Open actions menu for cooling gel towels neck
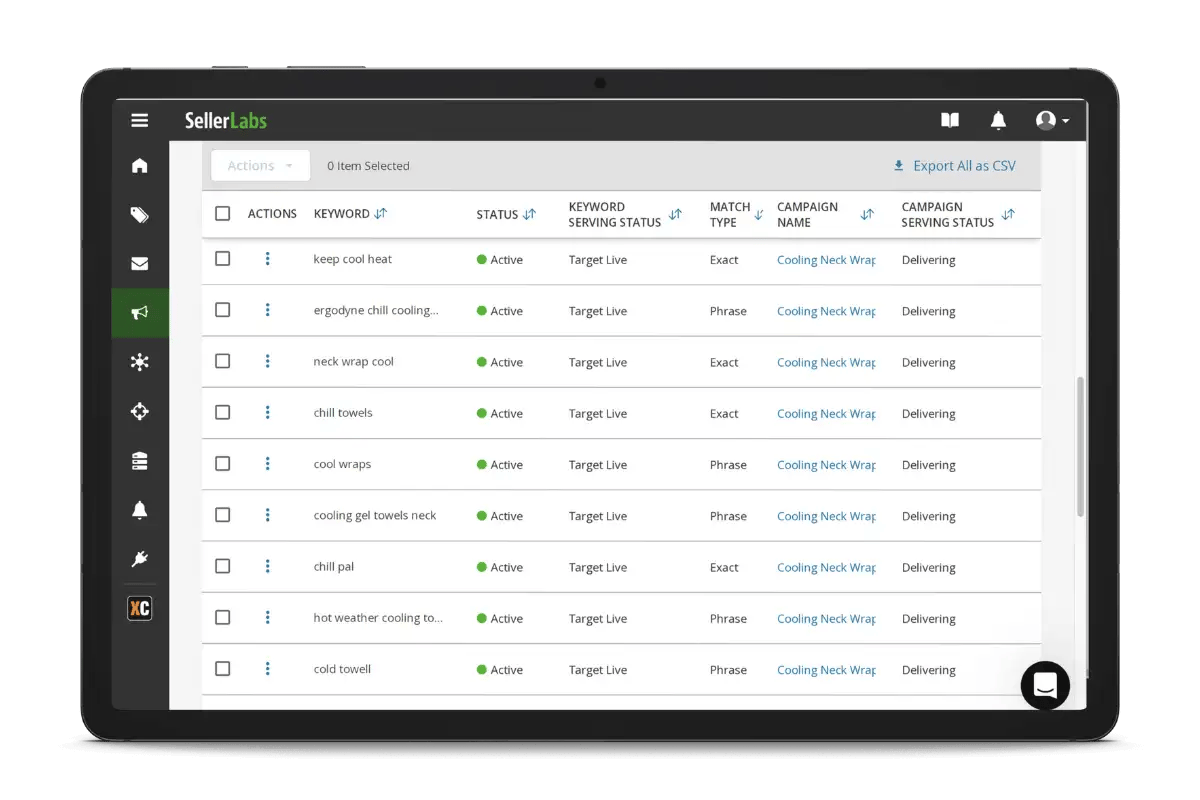The height and width of the screenshot is (800, 1200). click(267, 515)
